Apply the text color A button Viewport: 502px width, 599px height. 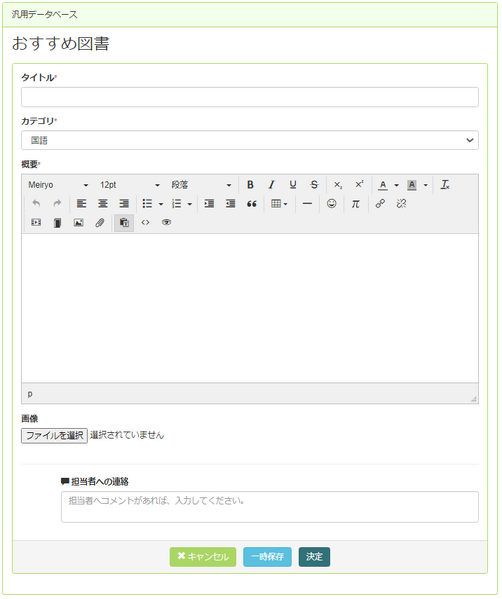tap(383, 185)
